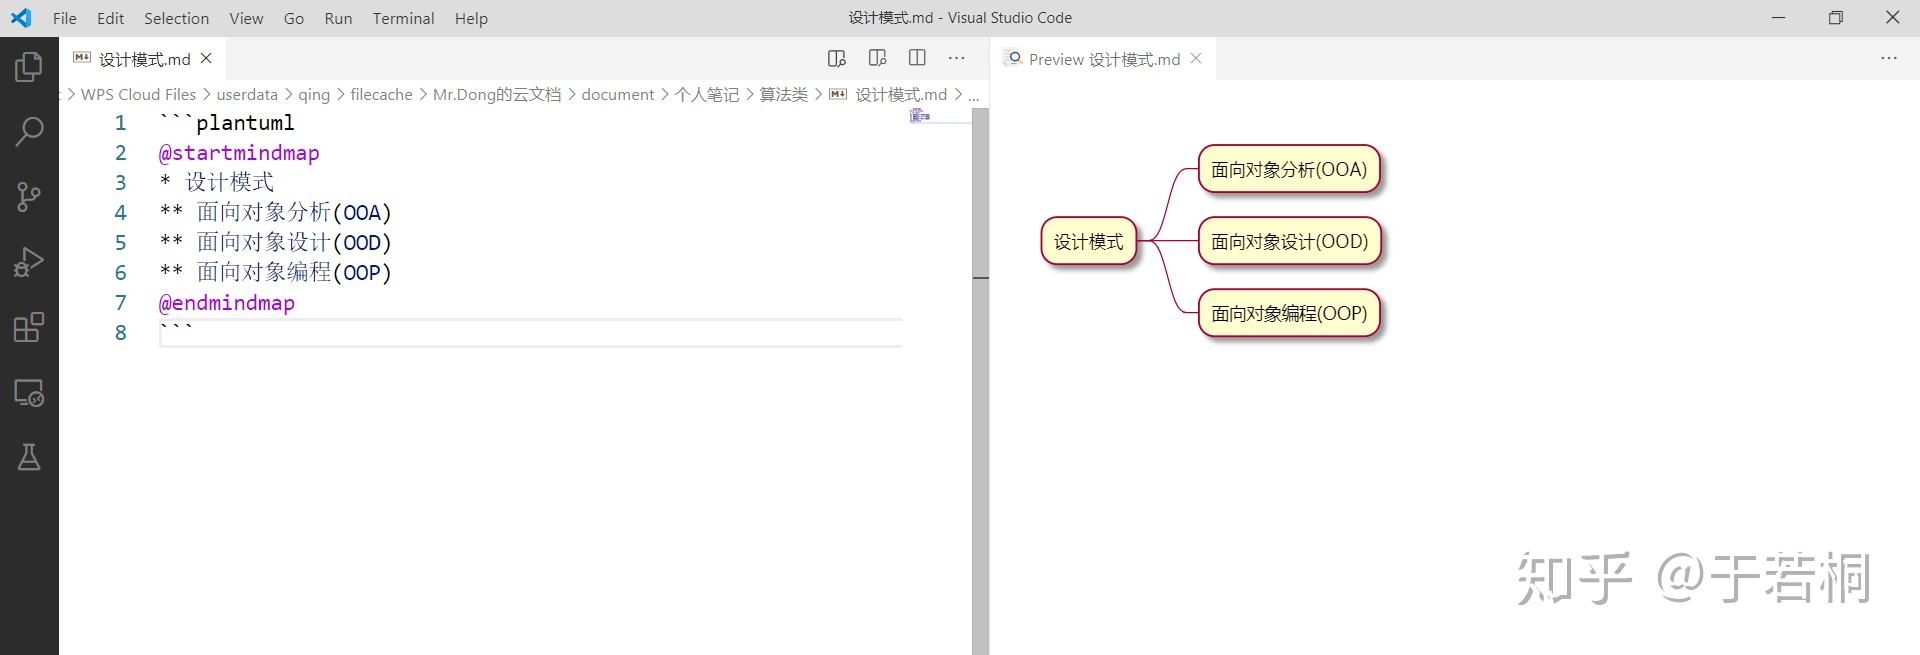Select the Preview 设计模式.md tab
Image resolution: width=1920 pixels, height=655 pixels.
pyautogui.click(x=1104, y=59)
